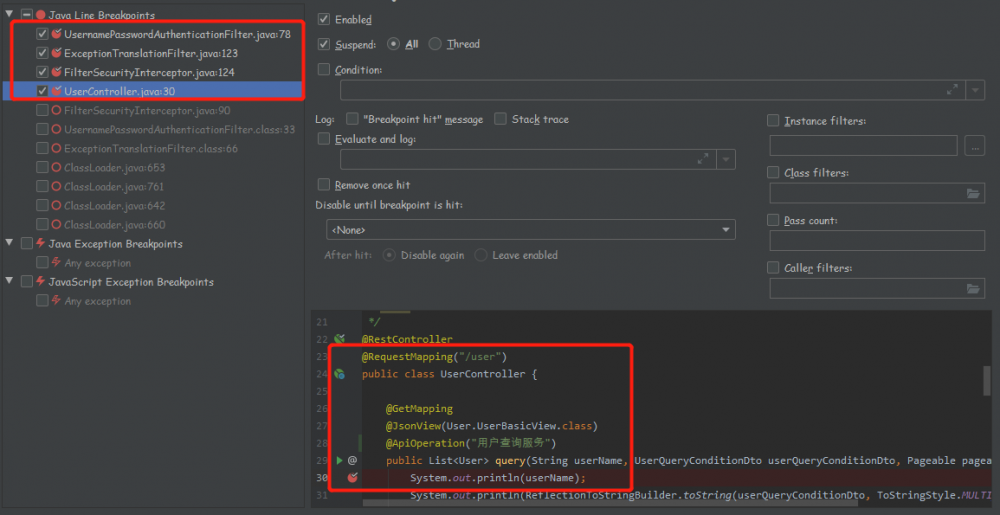Expand the Condition editor with the arrows icon

click(952, 91)
